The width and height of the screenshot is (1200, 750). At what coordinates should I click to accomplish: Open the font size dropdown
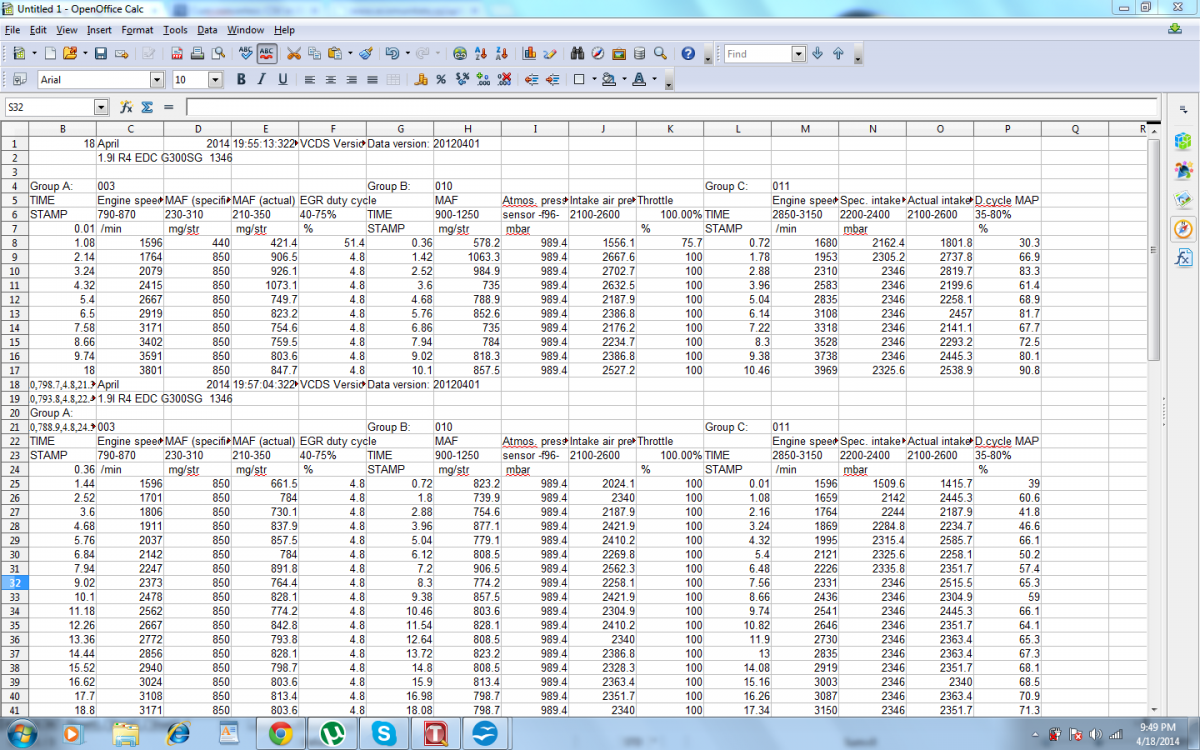(x=215, y=79)
